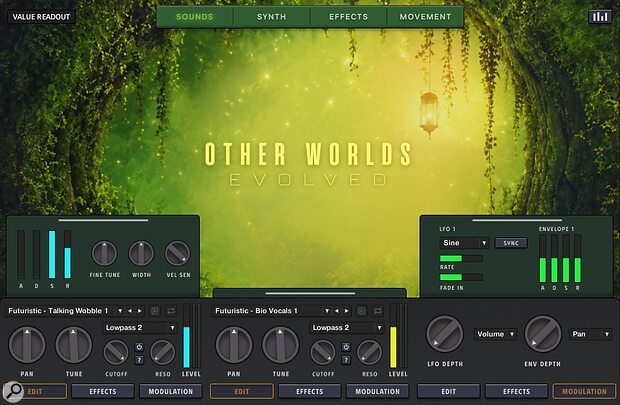
Task: Click the Reso knob on Bio Vocals layer
Action: coord(369,352)
